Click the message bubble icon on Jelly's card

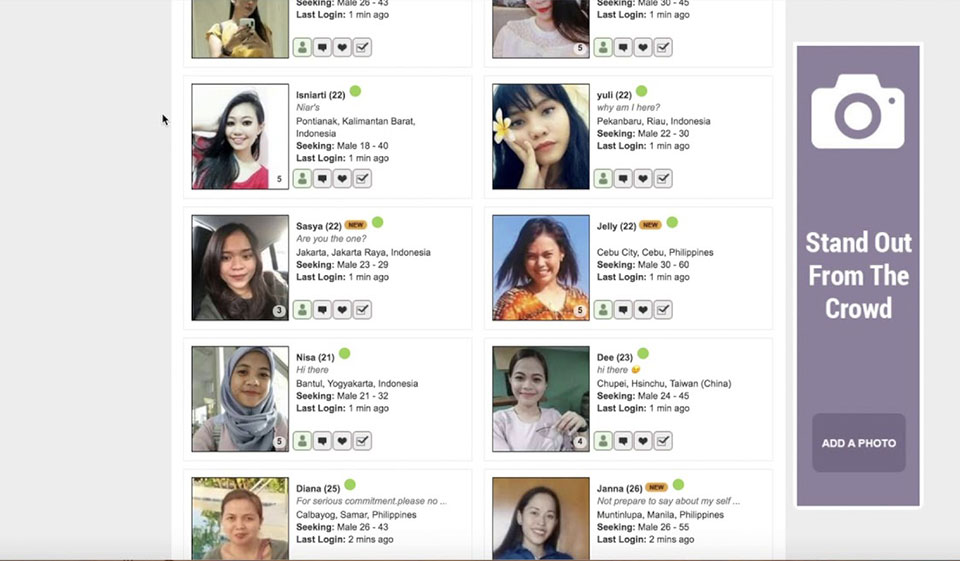pyautogui.click(x=623, y=310)
